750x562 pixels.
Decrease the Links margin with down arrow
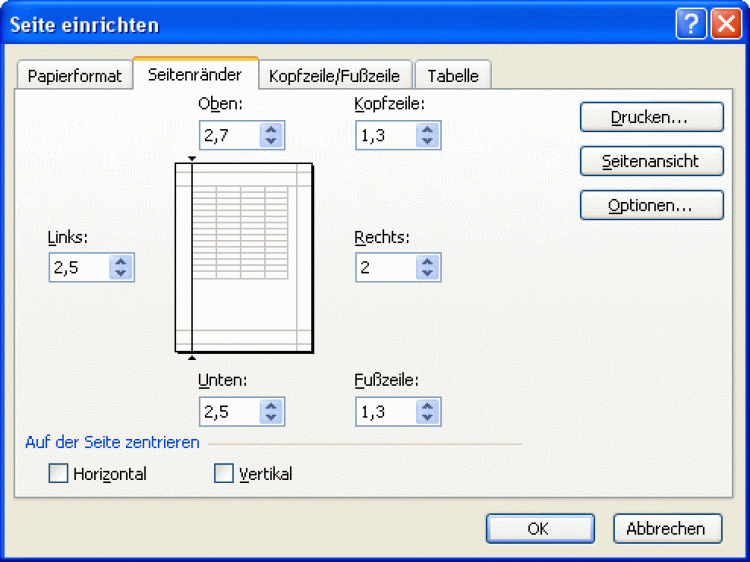click(x=121, y=273)
